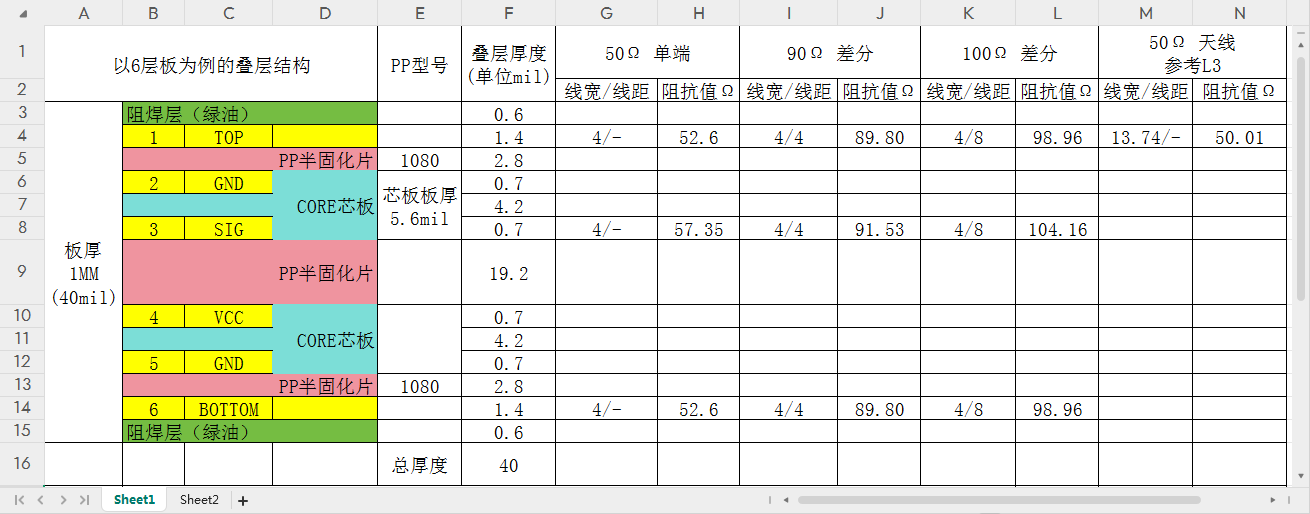1310x514 pixels.
Task: Select the SIG layer cell
Action: (228, 228)
